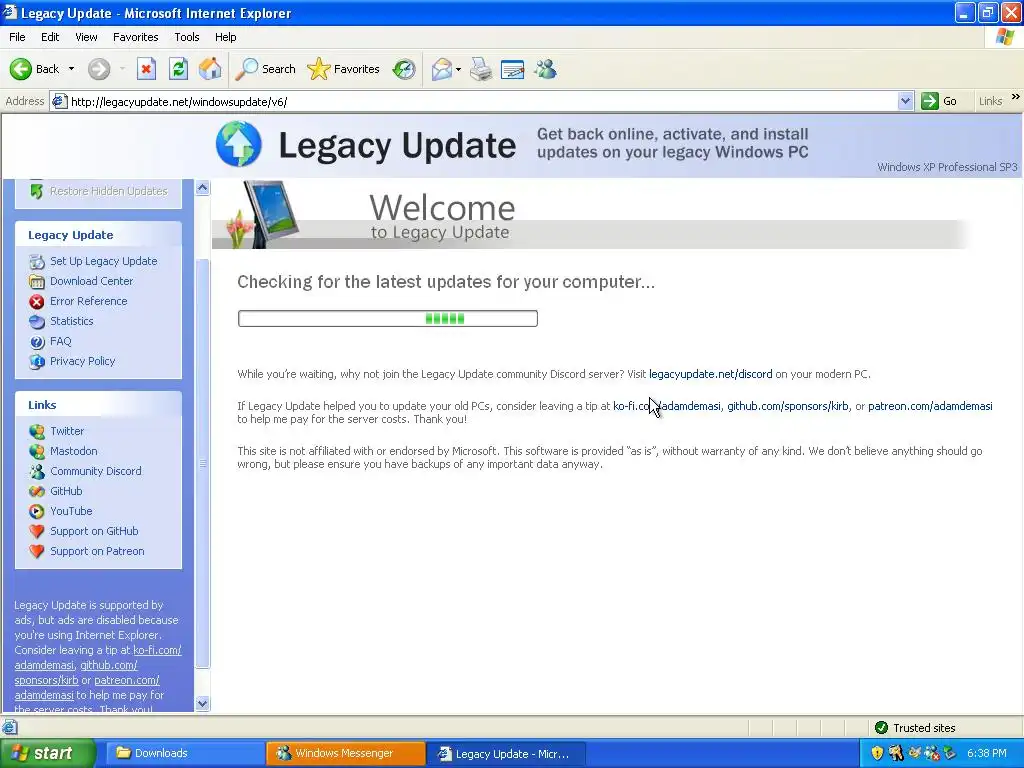Click the Support on GitHub heart icon
The image size is (1024, 768).
tap(37, 531)
